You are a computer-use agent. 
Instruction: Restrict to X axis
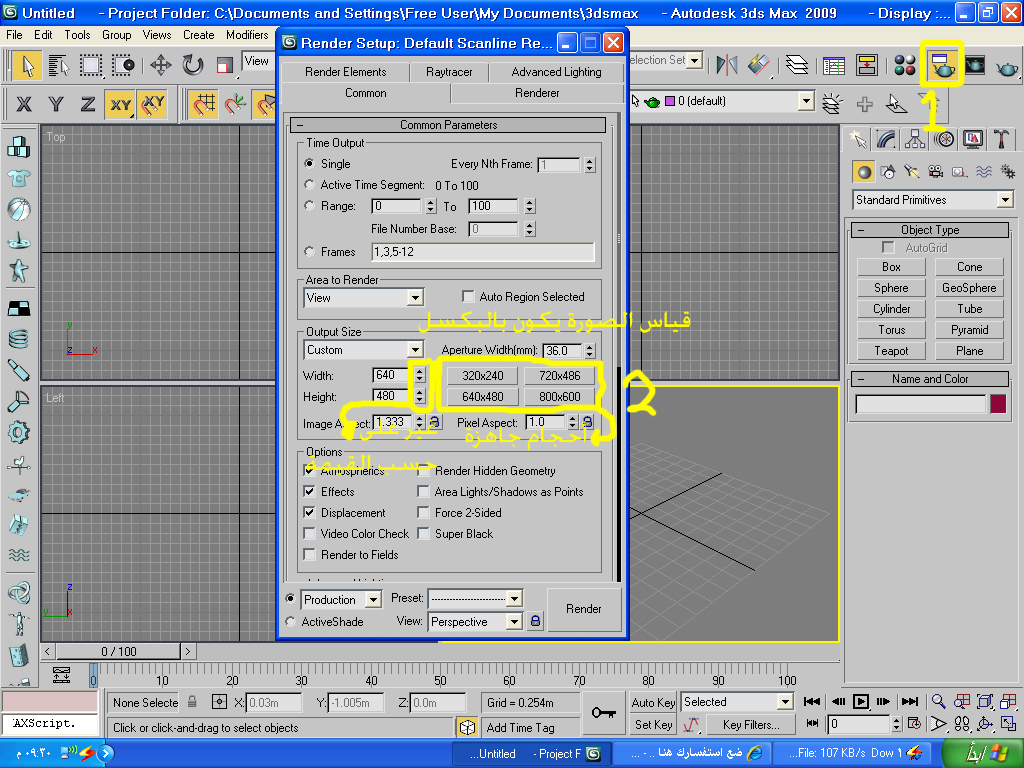[24, 104]
